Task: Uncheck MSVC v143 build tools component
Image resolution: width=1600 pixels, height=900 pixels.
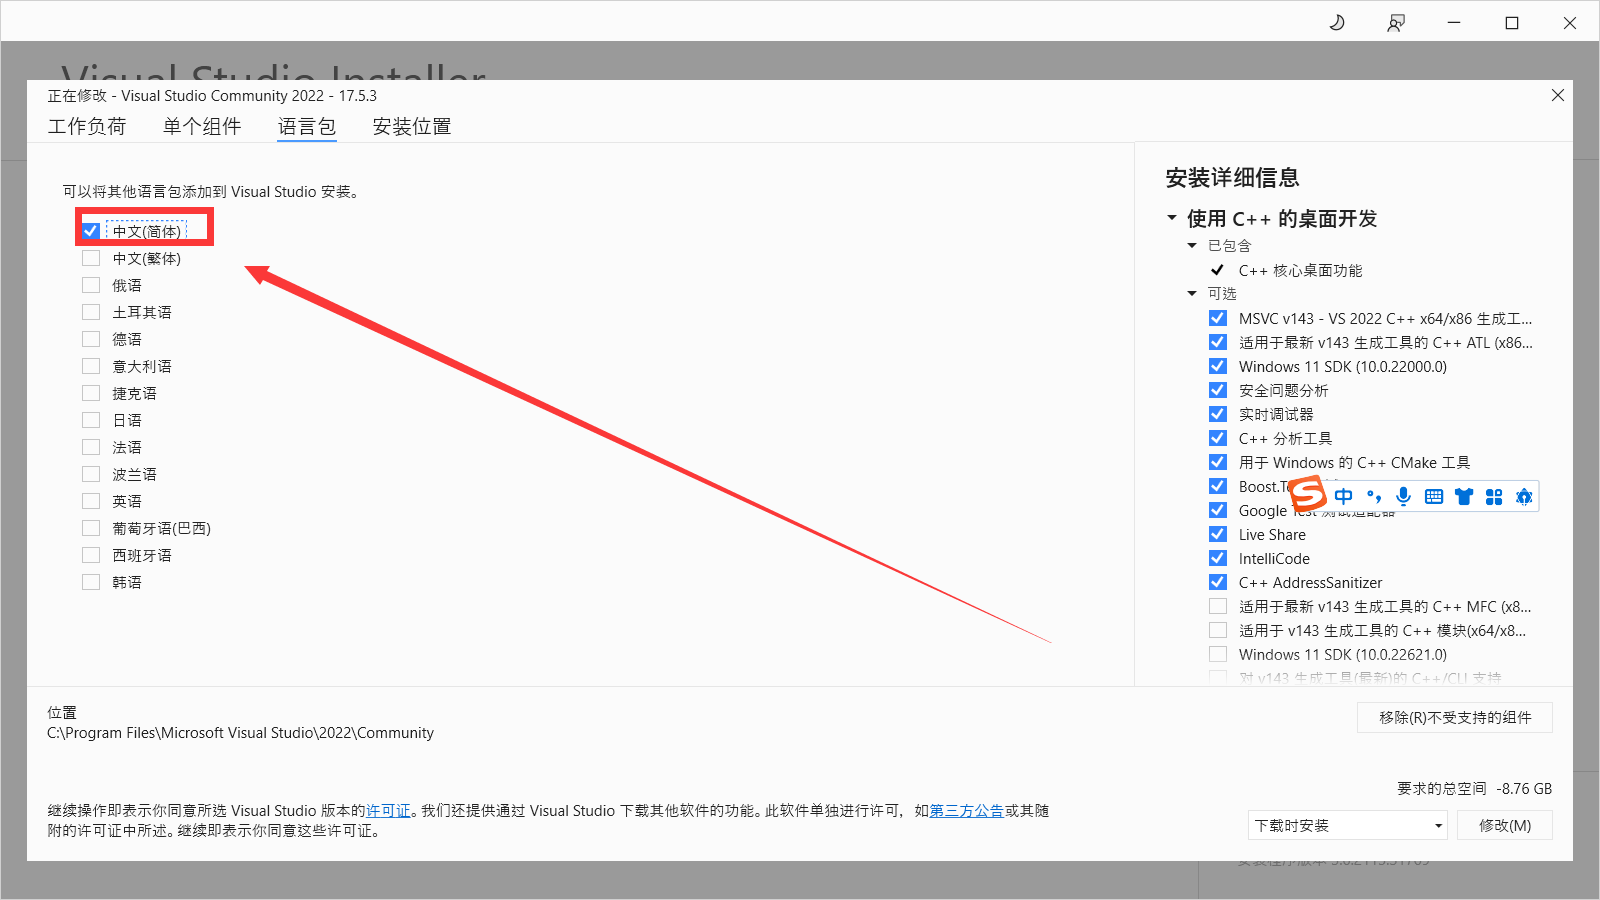Action: (1218, 318)
